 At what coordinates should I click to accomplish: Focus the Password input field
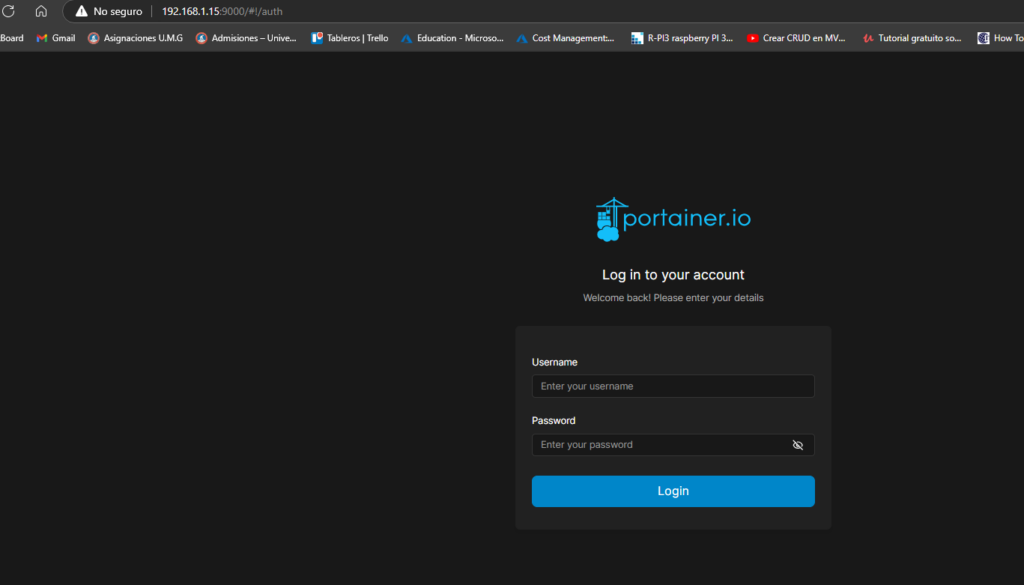[x=660, y=445]
